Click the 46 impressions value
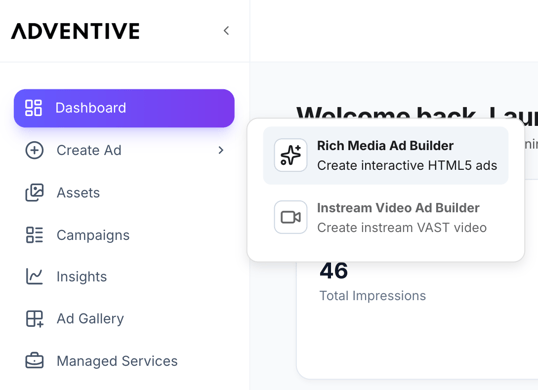Screen dimensions: 538x390 (x=334, y=271)
